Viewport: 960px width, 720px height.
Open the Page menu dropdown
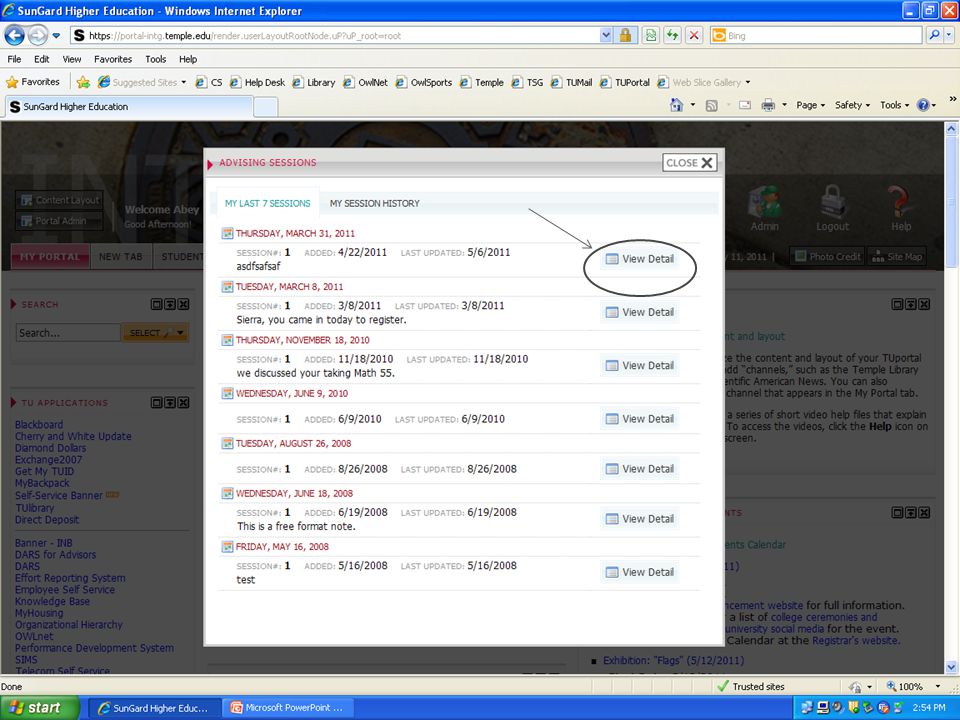(811, 105)
